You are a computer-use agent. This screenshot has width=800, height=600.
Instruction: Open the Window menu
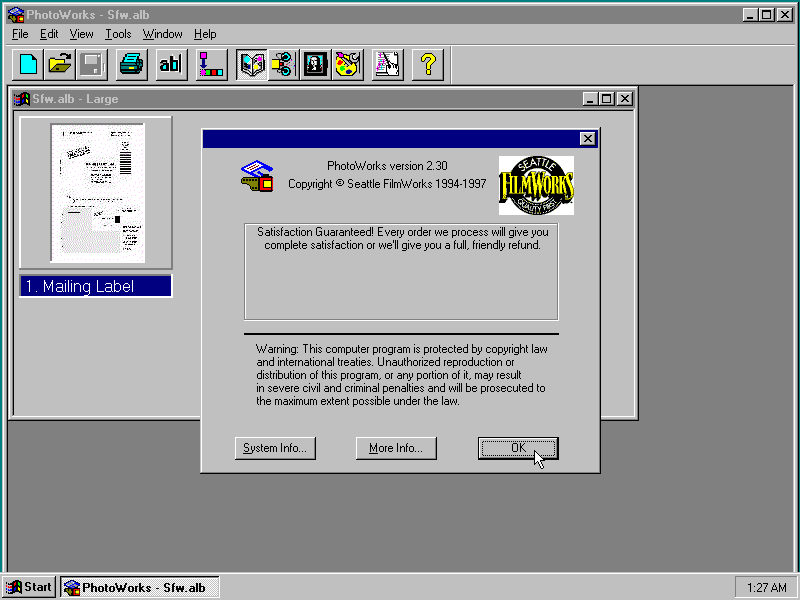click(163, 34)
